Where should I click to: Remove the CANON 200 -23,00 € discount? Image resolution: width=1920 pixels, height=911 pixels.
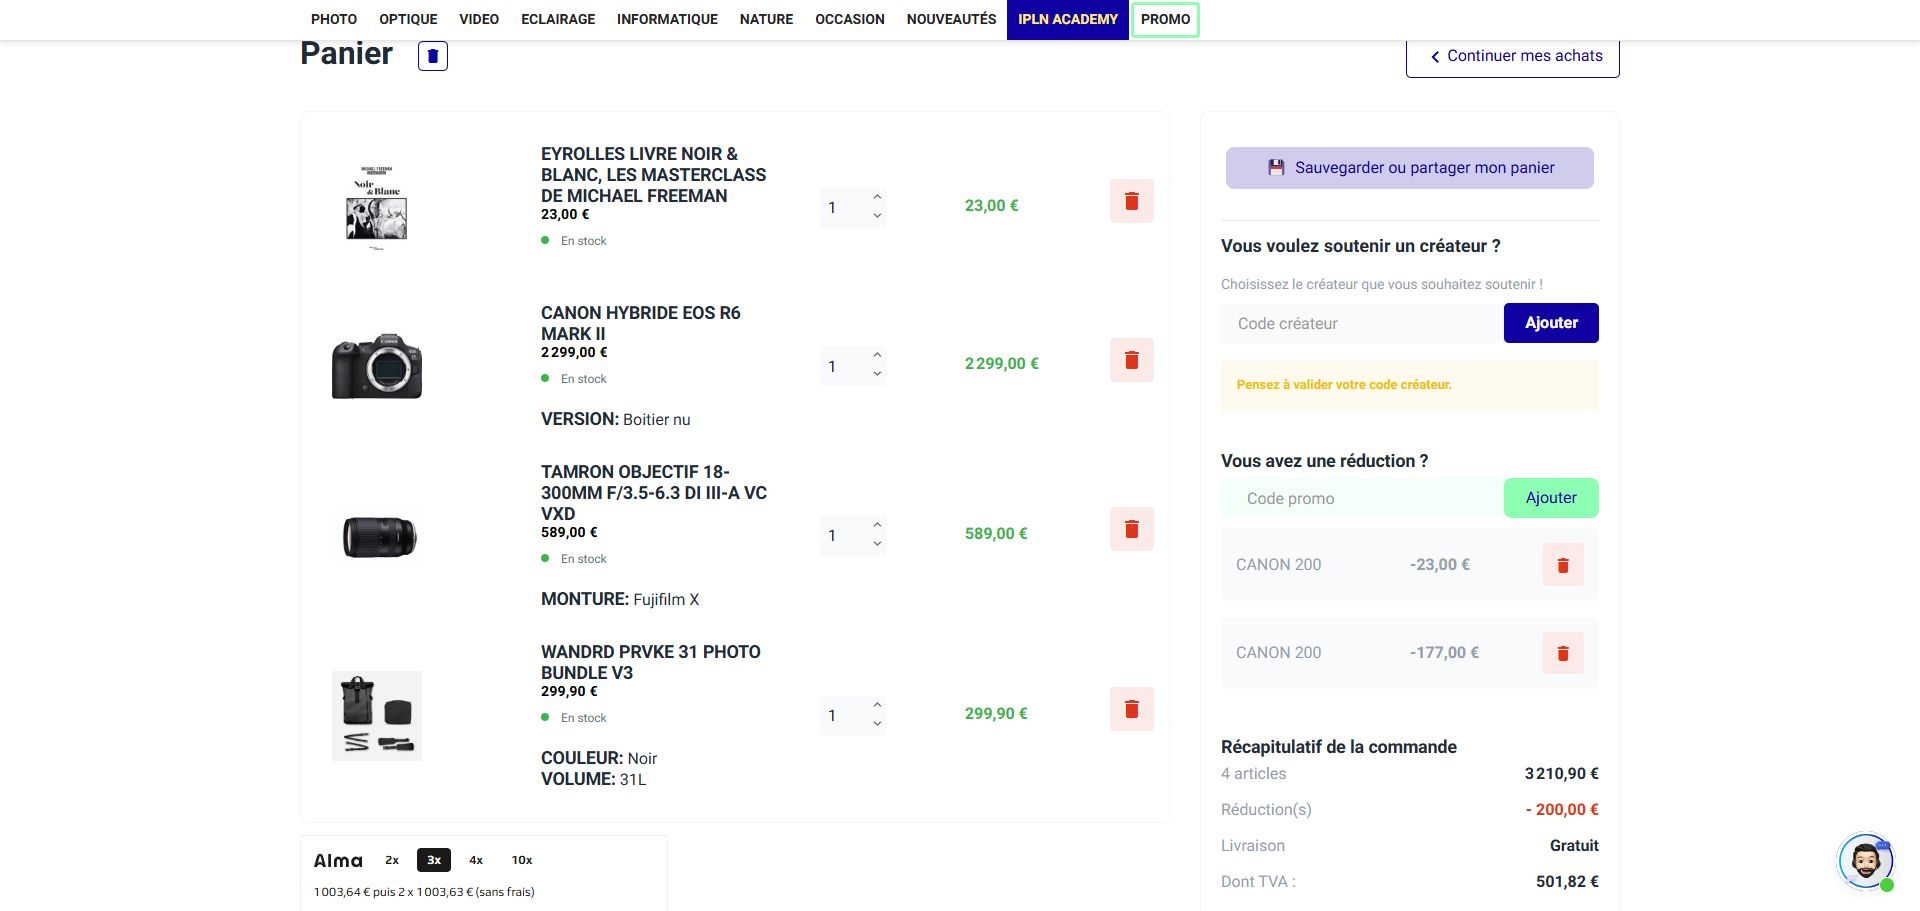point(1562,566)
